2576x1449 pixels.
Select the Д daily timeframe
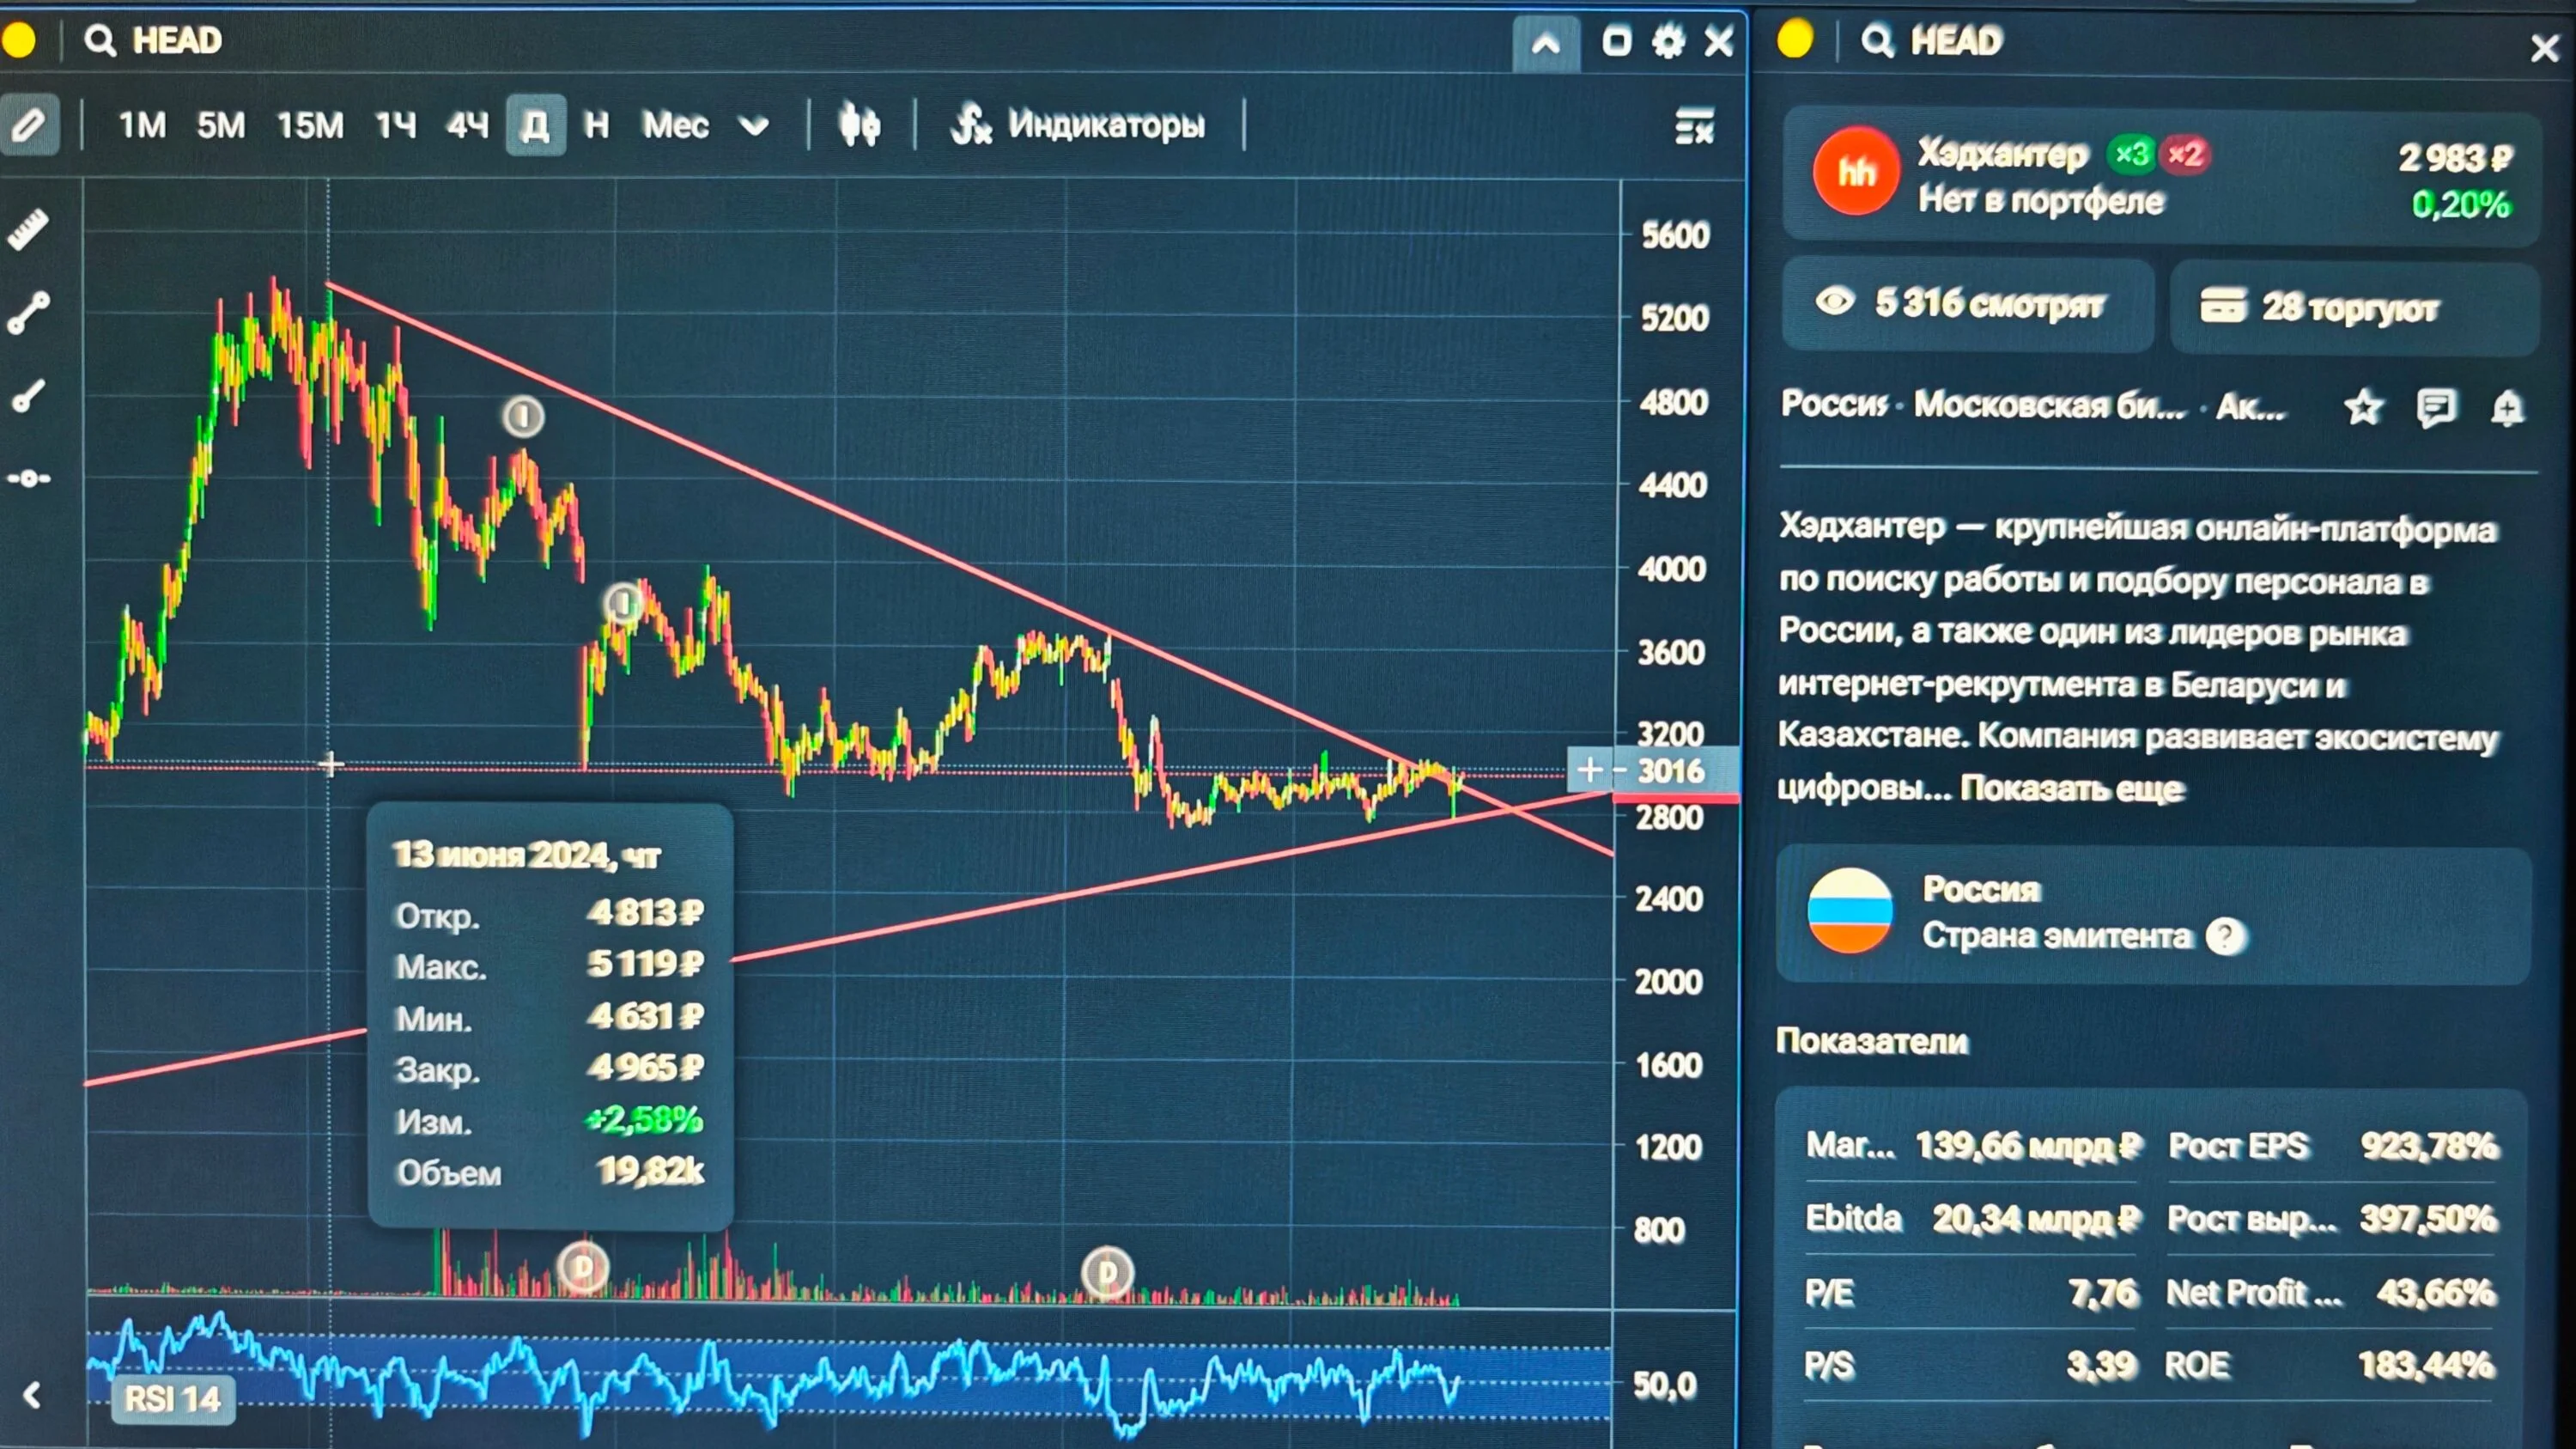(x=535, y=125)
